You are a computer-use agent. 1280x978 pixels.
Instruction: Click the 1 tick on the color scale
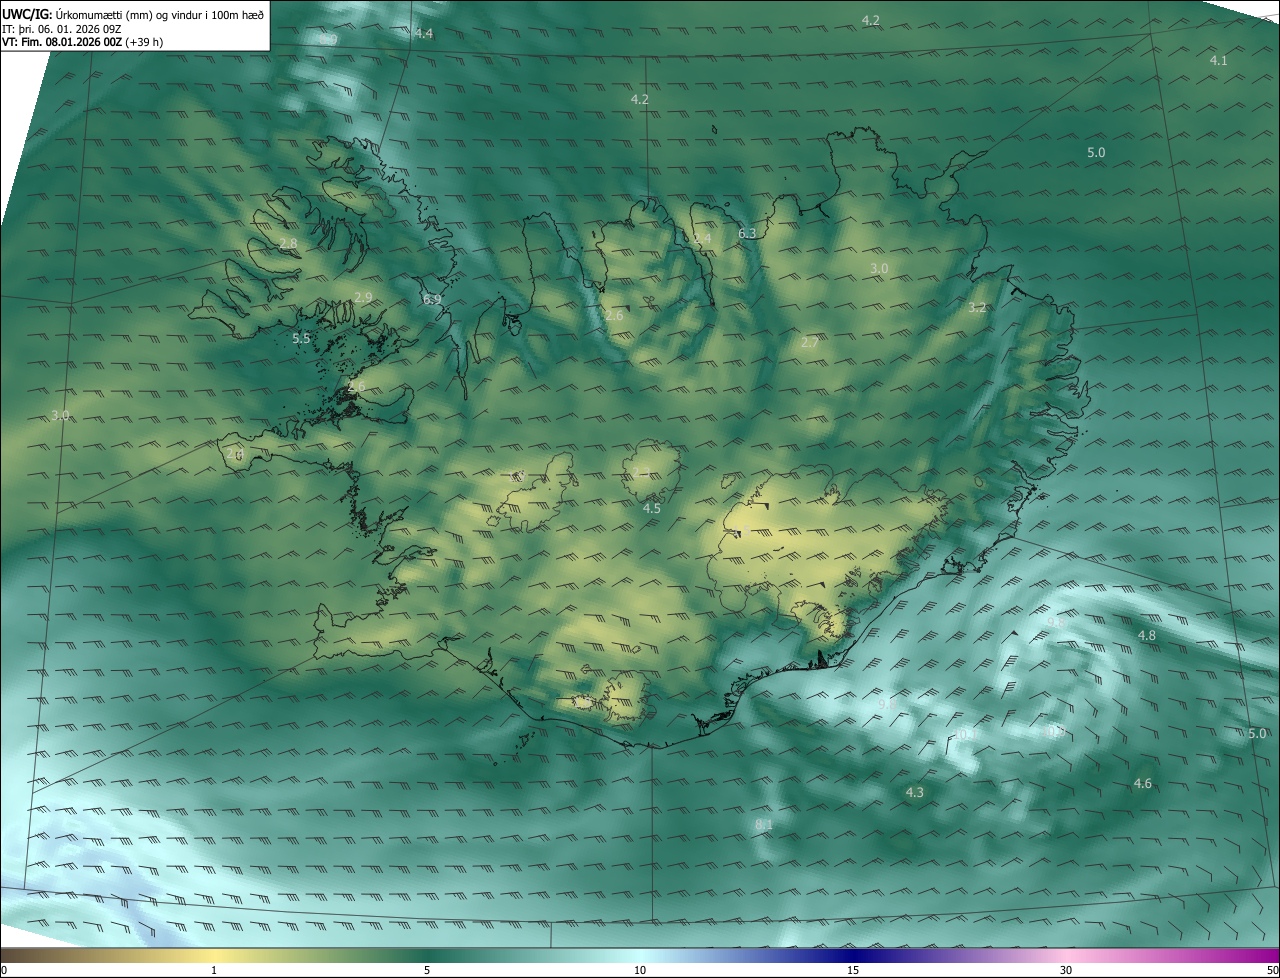(x=214, y=971)
